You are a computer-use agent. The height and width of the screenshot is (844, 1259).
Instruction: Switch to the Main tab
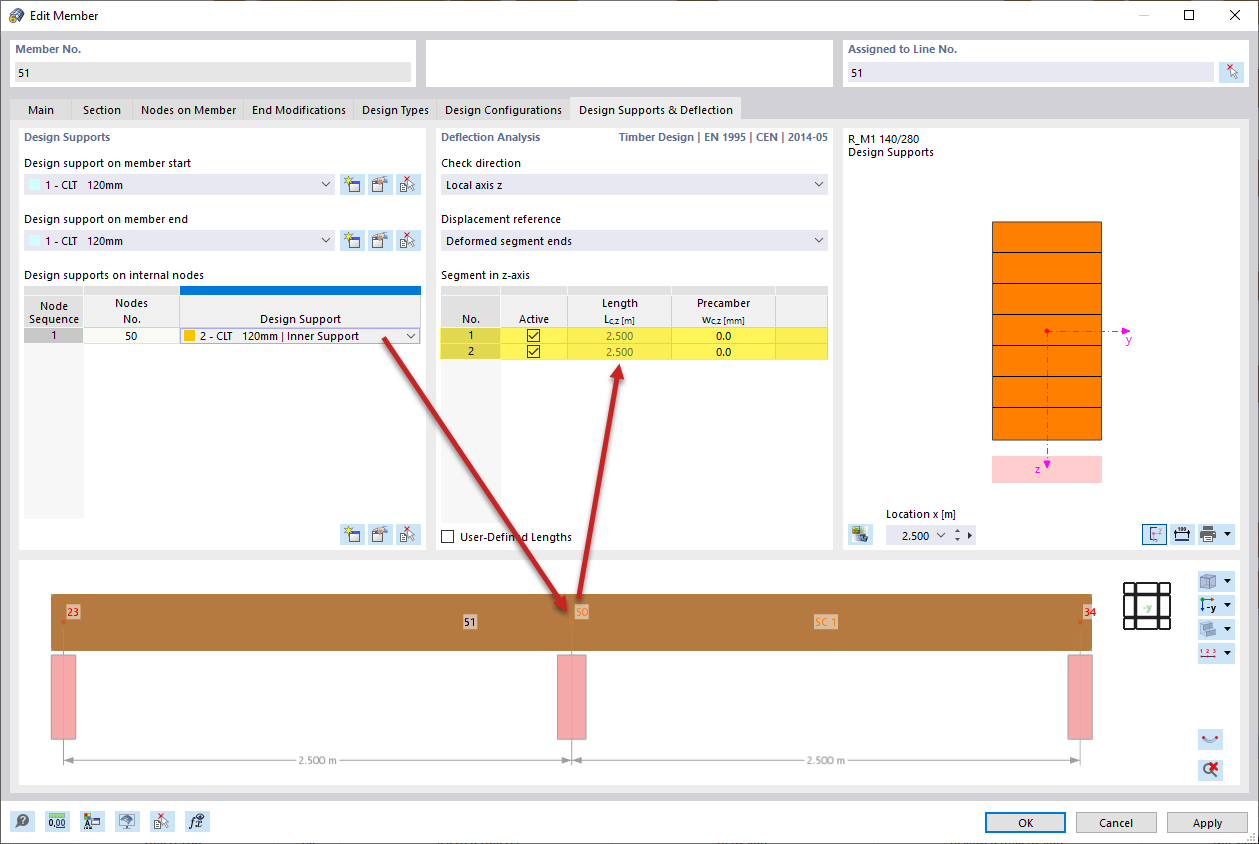pos(41,110)
